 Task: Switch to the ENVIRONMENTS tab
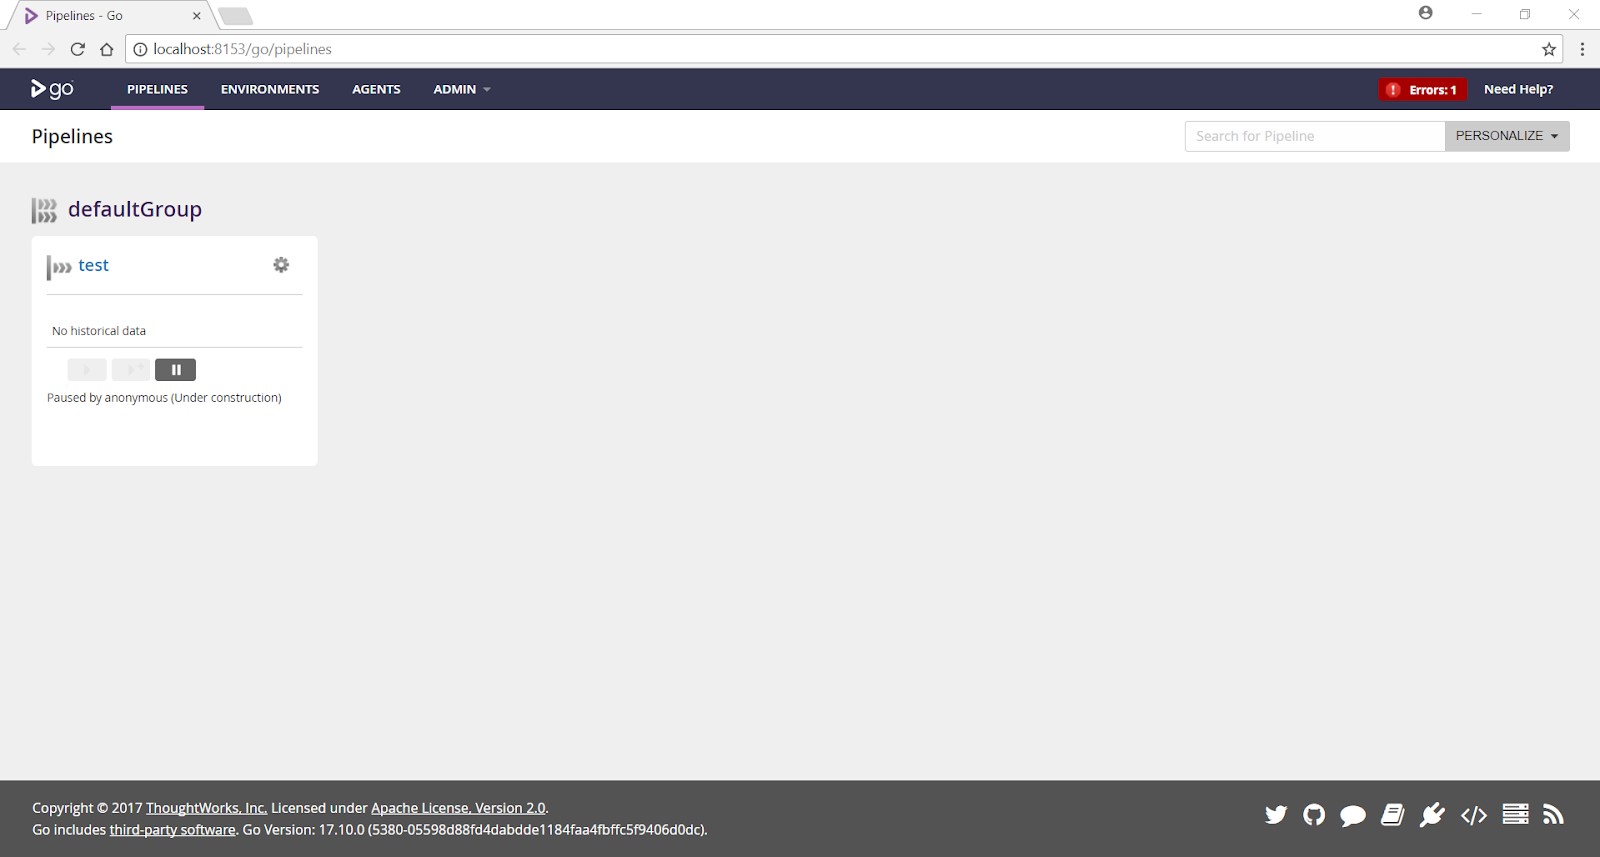coord(270,89)
